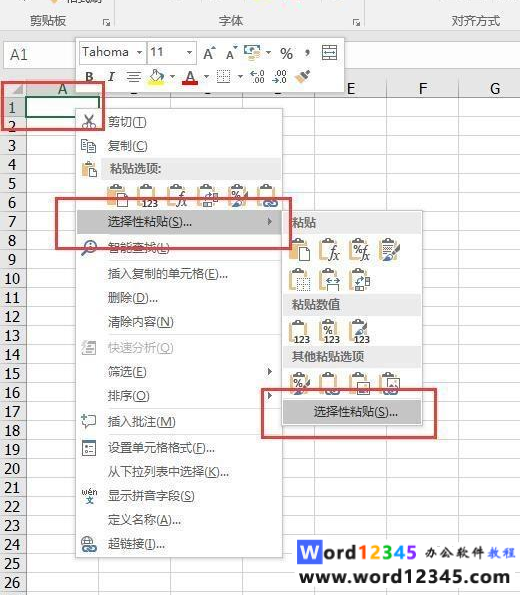Increase font size with large A icon
This screenshot has width=520, height=595.
[x=209, y=53]
